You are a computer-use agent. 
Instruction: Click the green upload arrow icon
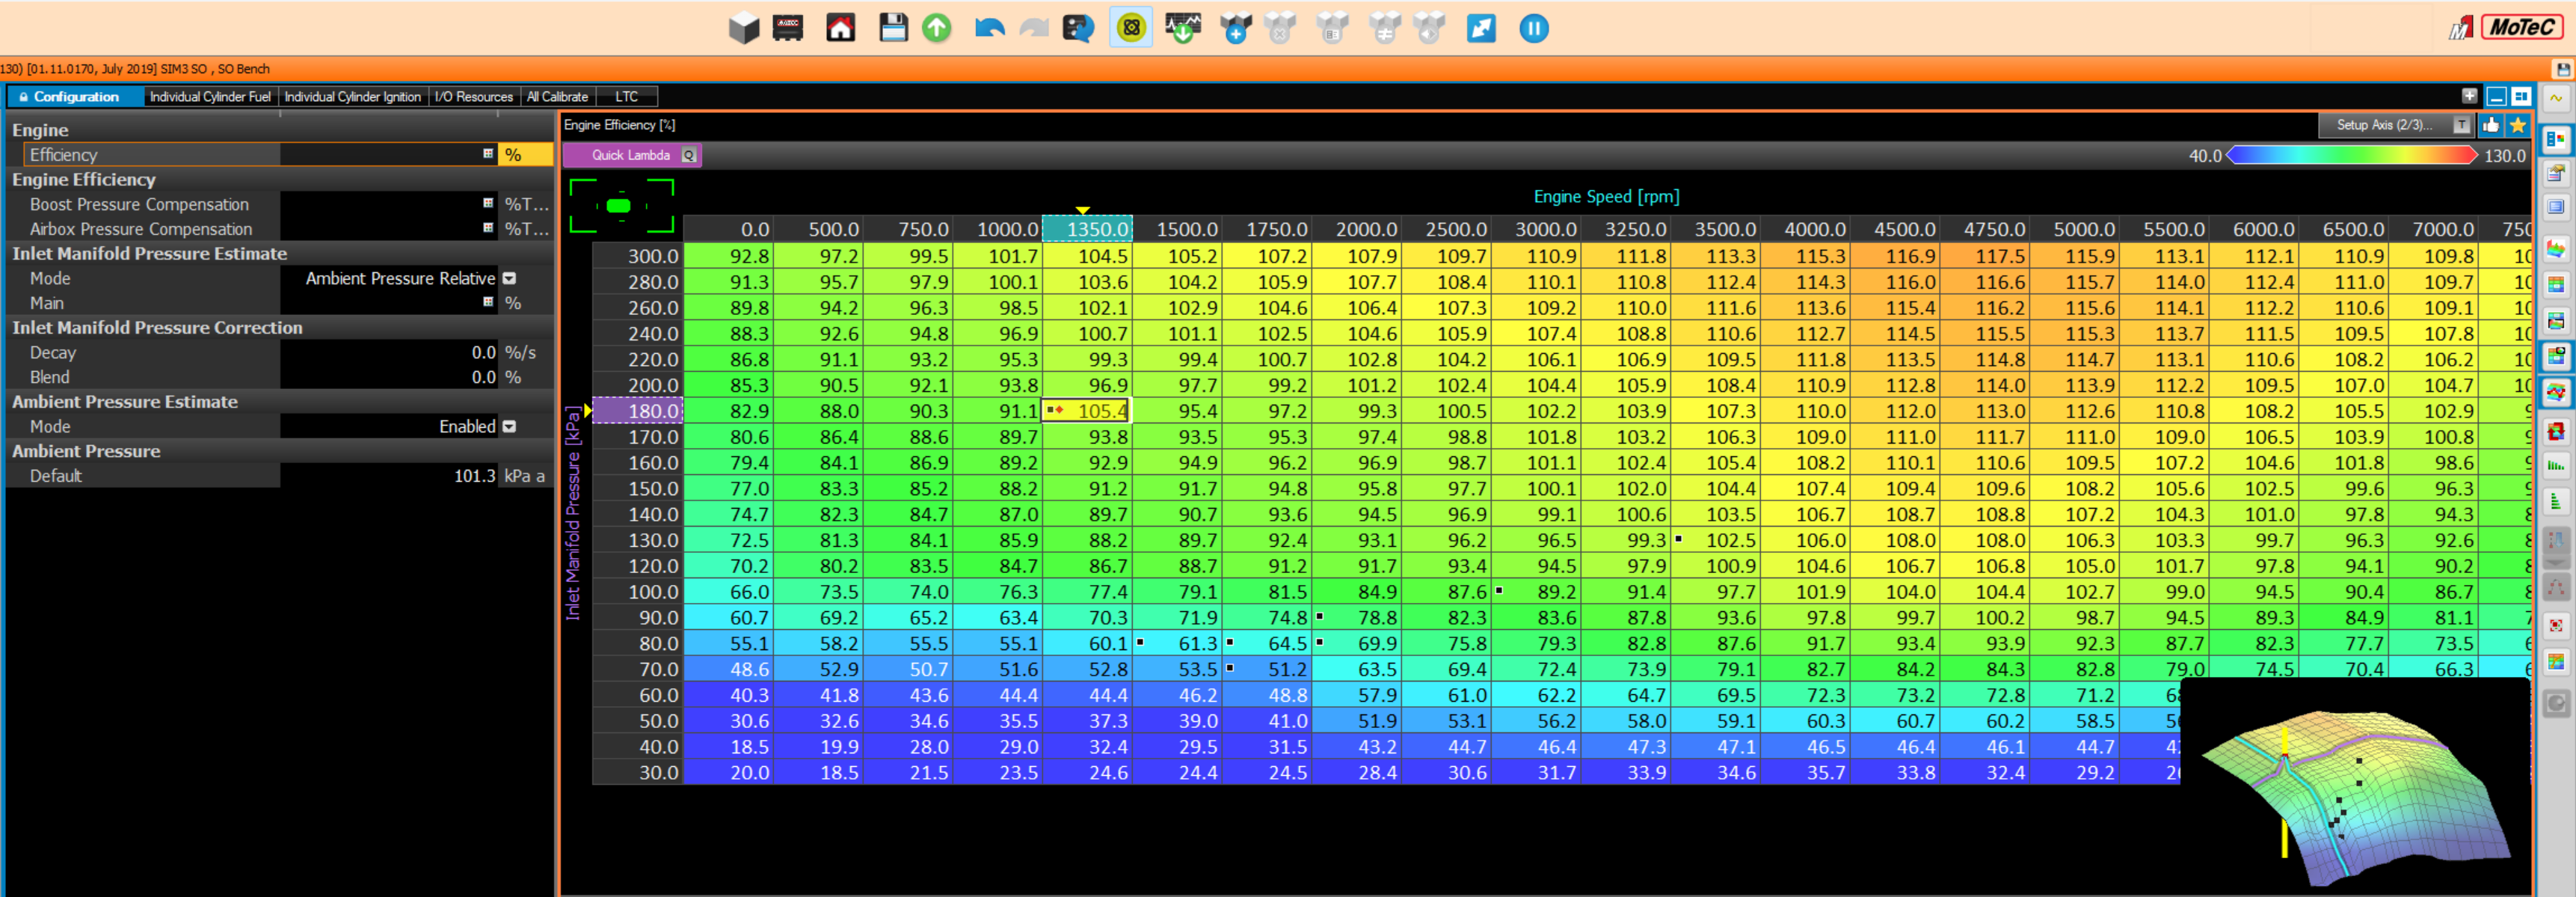click(936, 28)
